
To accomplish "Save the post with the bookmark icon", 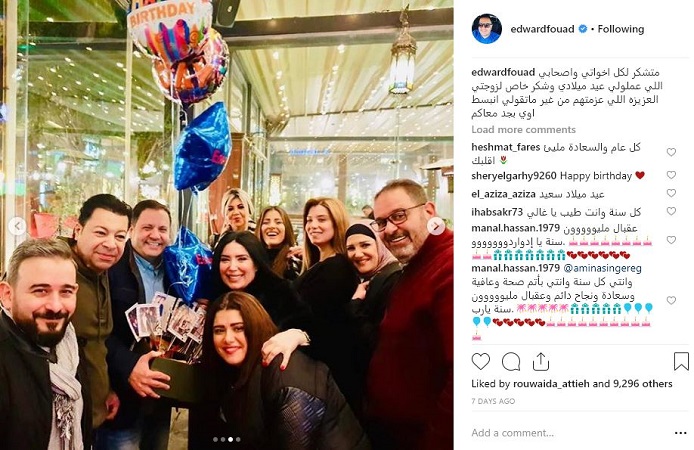I will (681, 361).
